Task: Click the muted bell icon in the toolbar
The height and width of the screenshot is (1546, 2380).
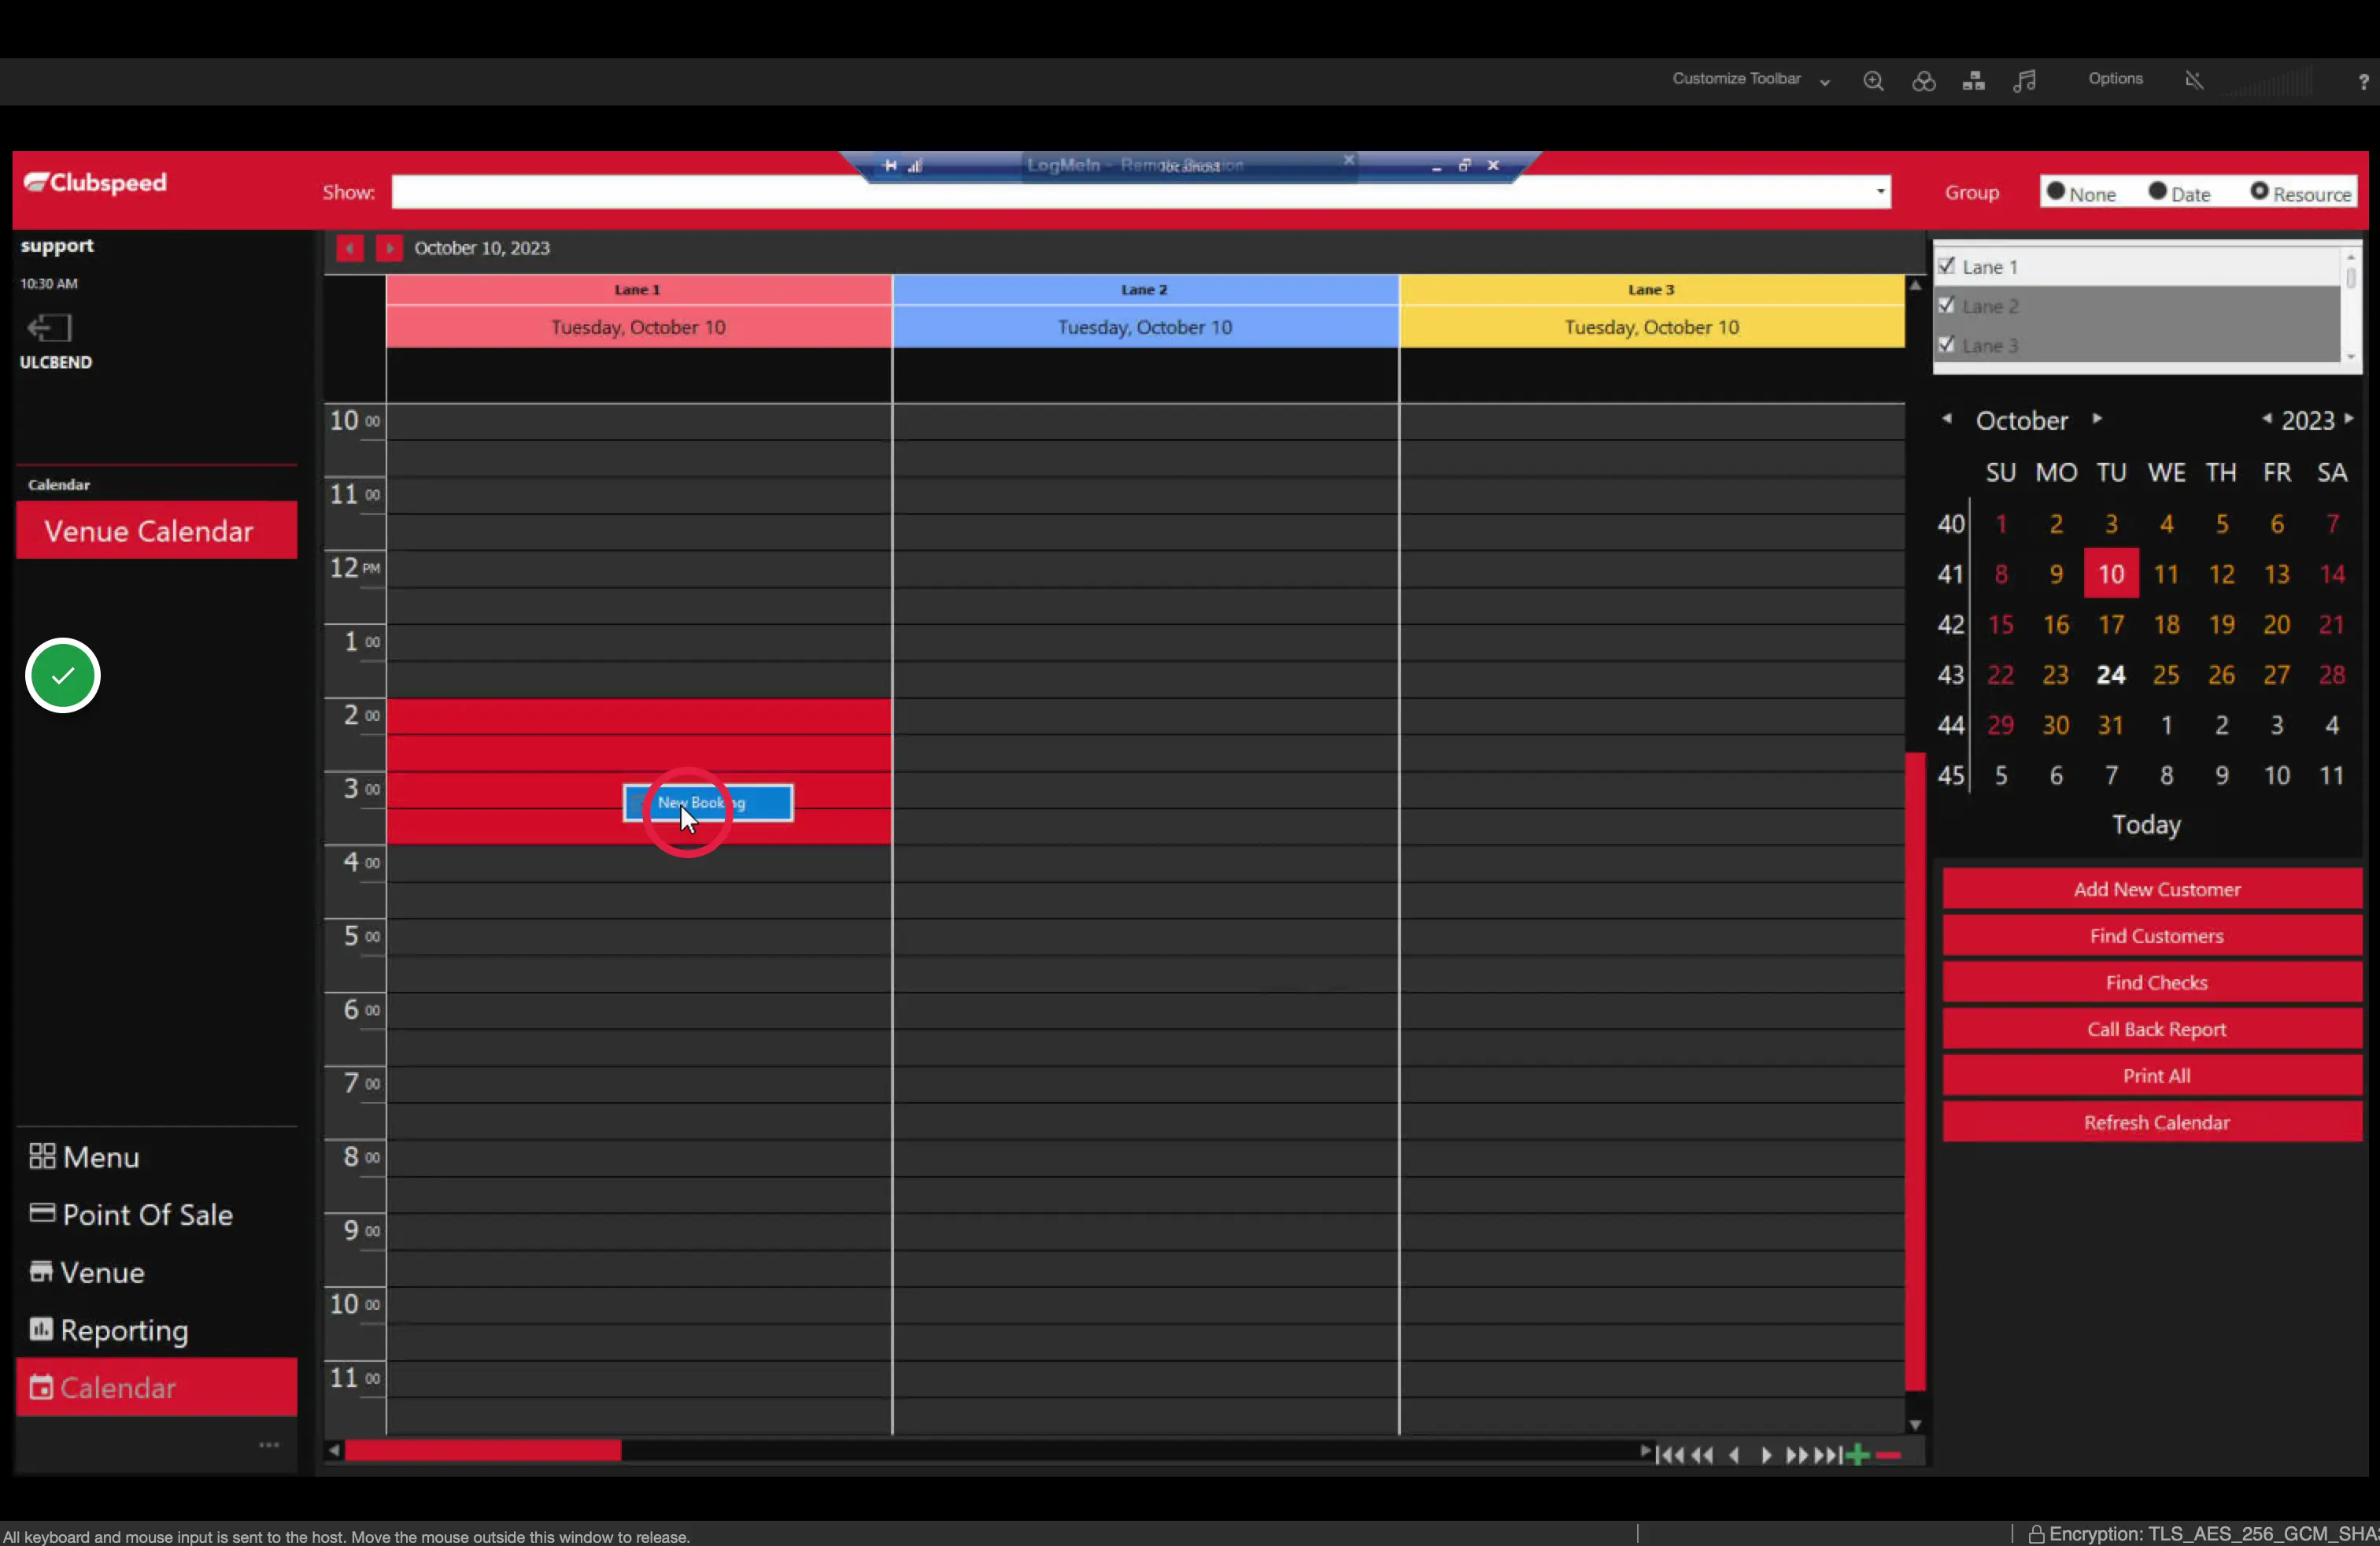Action: point(2194,80)
